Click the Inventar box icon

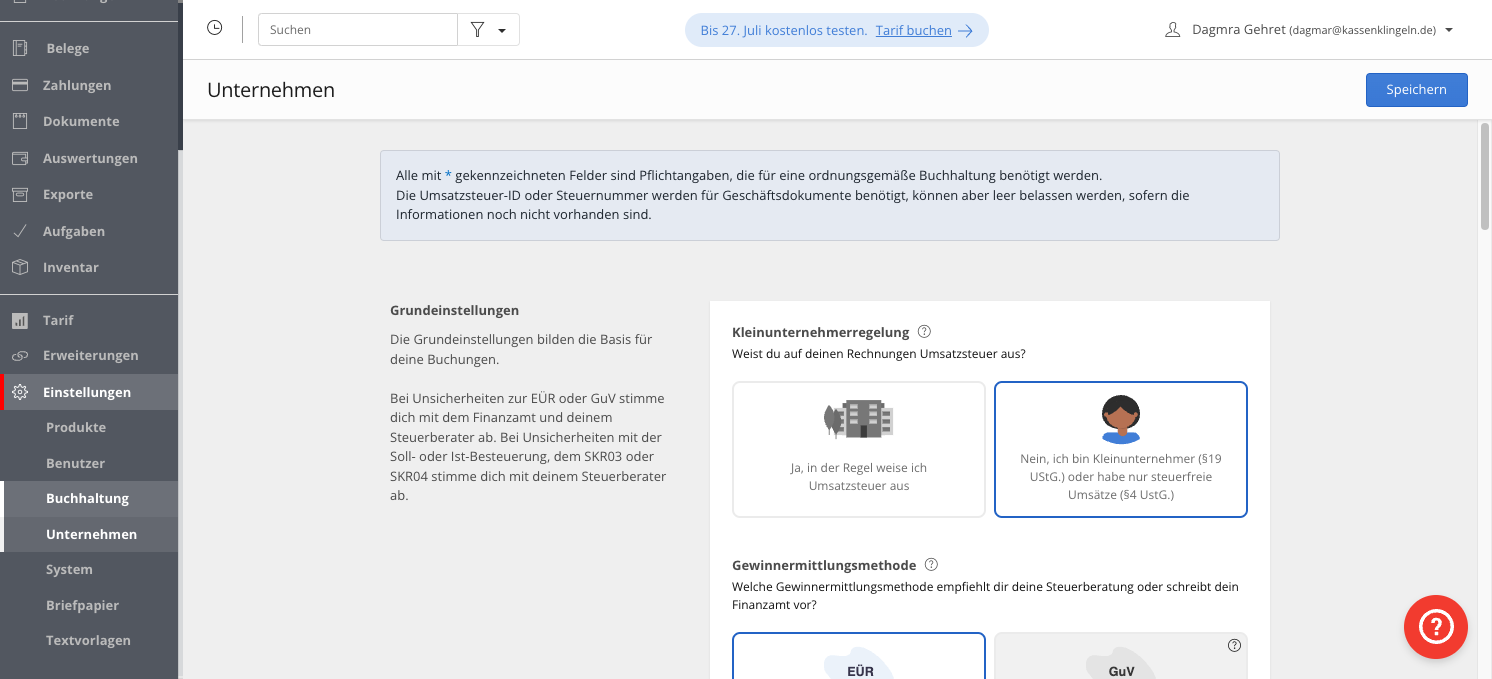tap(19, 267)
